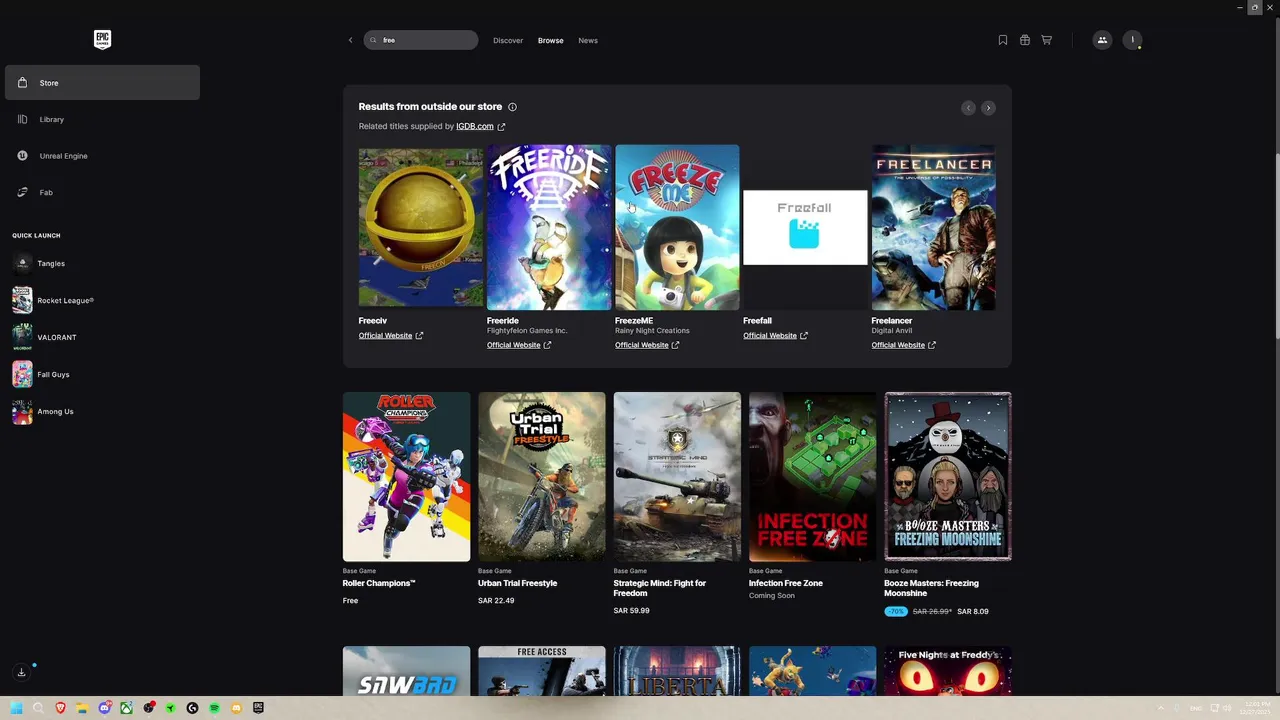1280x720 pixels.
Task: Click the 'Roller Champions™' title text
Action: click(x=379, y=583)
